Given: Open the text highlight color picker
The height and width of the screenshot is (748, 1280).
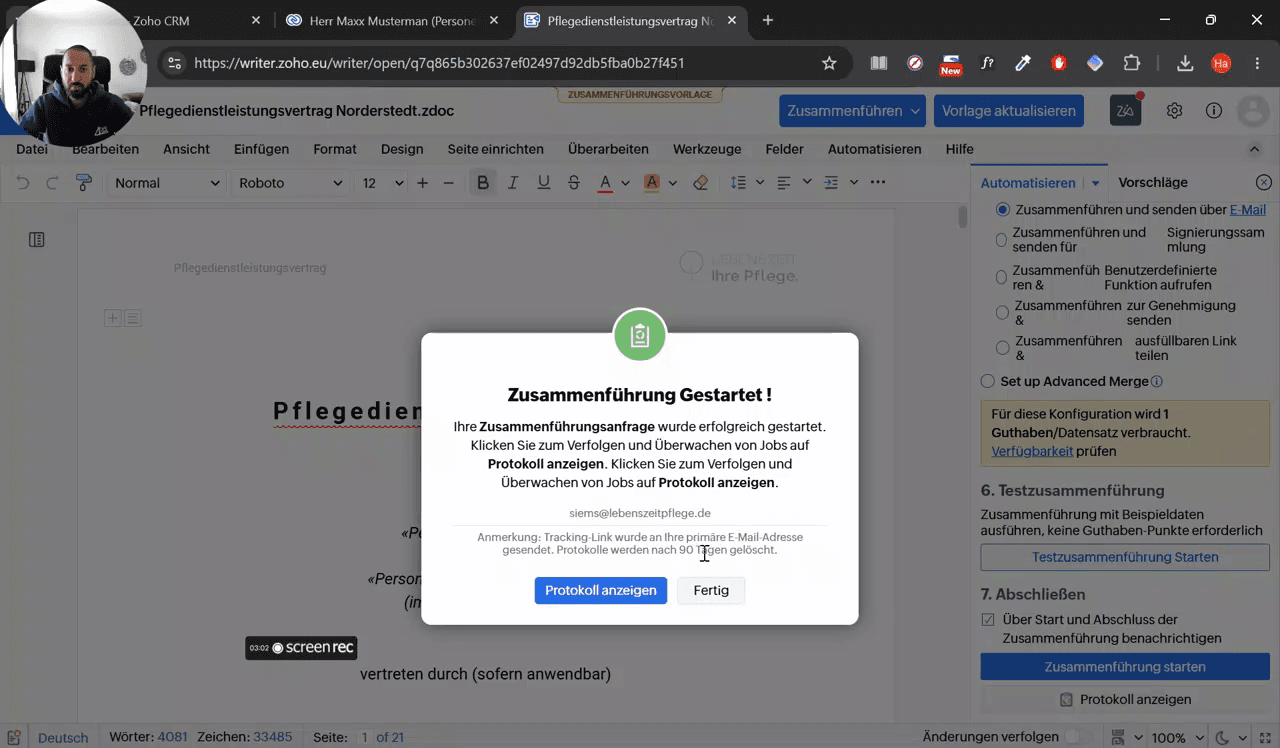Looking at the screenshot, I should 652,183.
